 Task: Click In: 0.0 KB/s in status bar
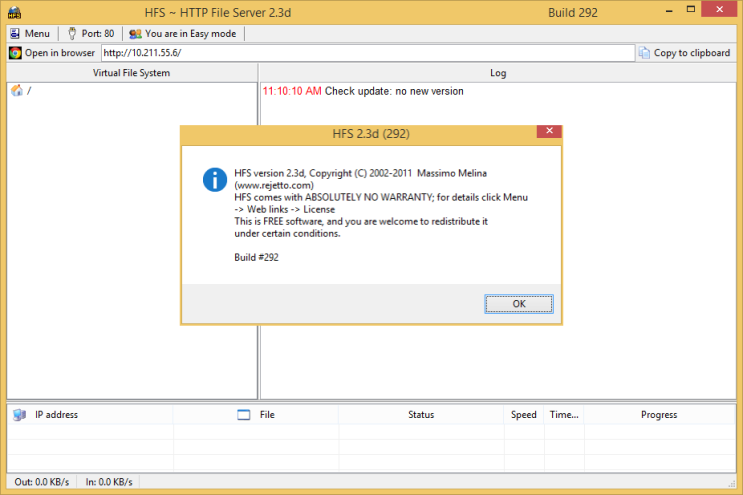click(x=109, y=482)
